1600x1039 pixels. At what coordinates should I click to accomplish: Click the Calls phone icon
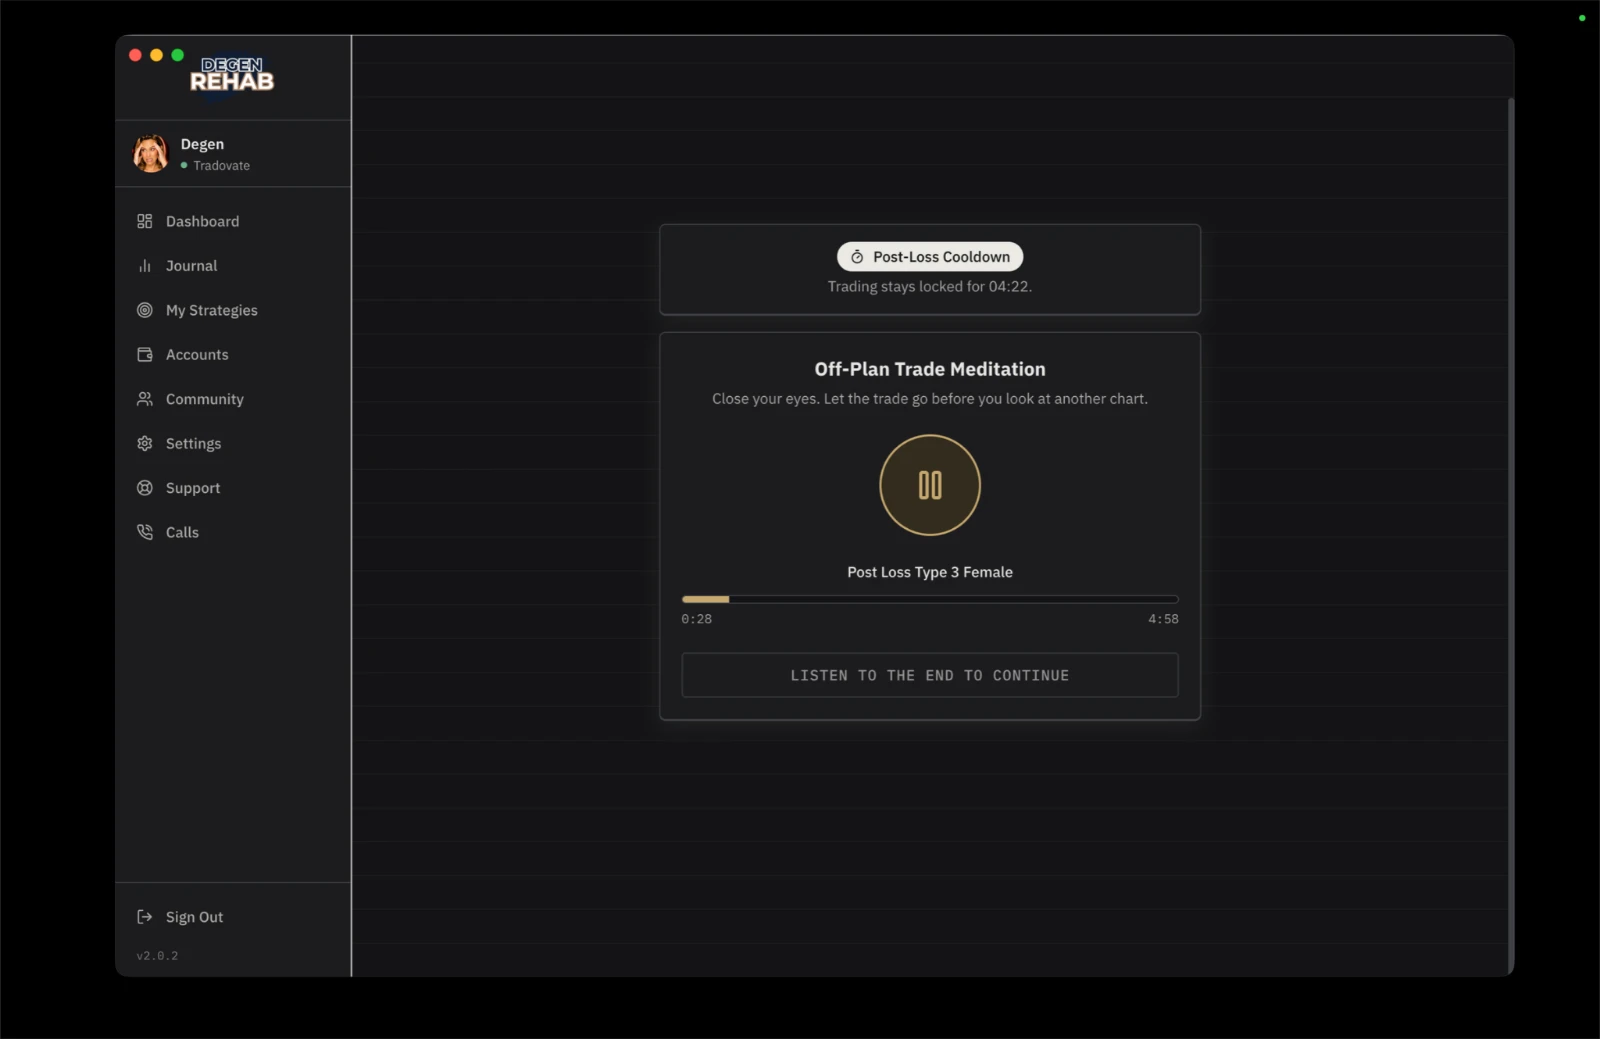click(145, 532)
